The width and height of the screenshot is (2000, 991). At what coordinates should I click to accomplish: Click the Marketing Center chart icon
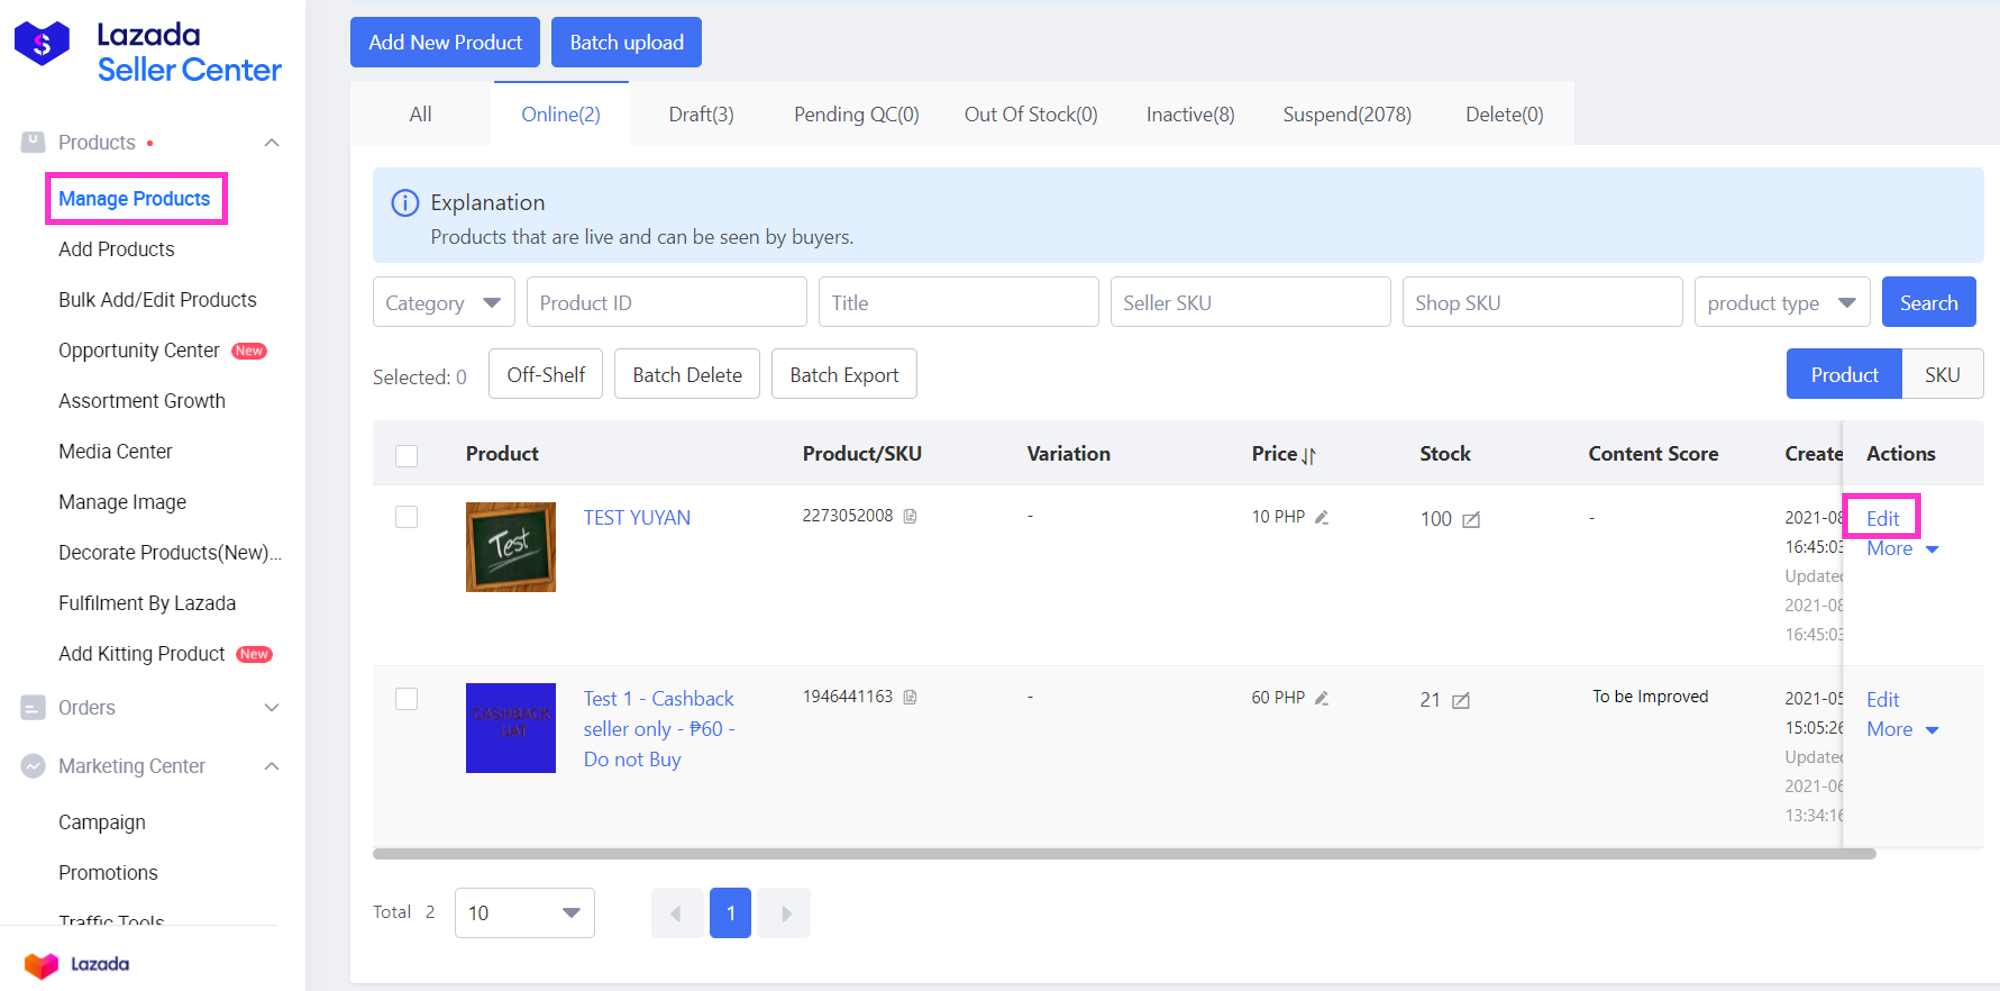[x=33, y=766]
